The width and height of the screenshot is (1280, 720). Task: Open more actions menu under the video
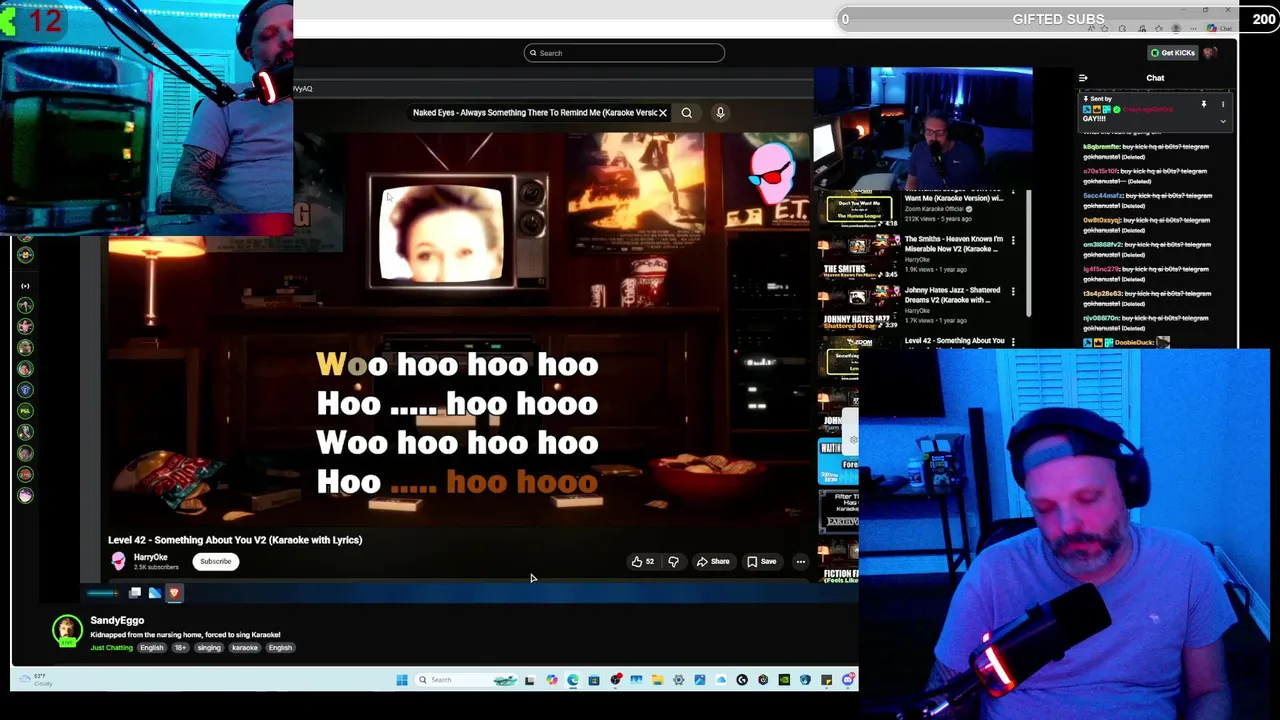800,562
